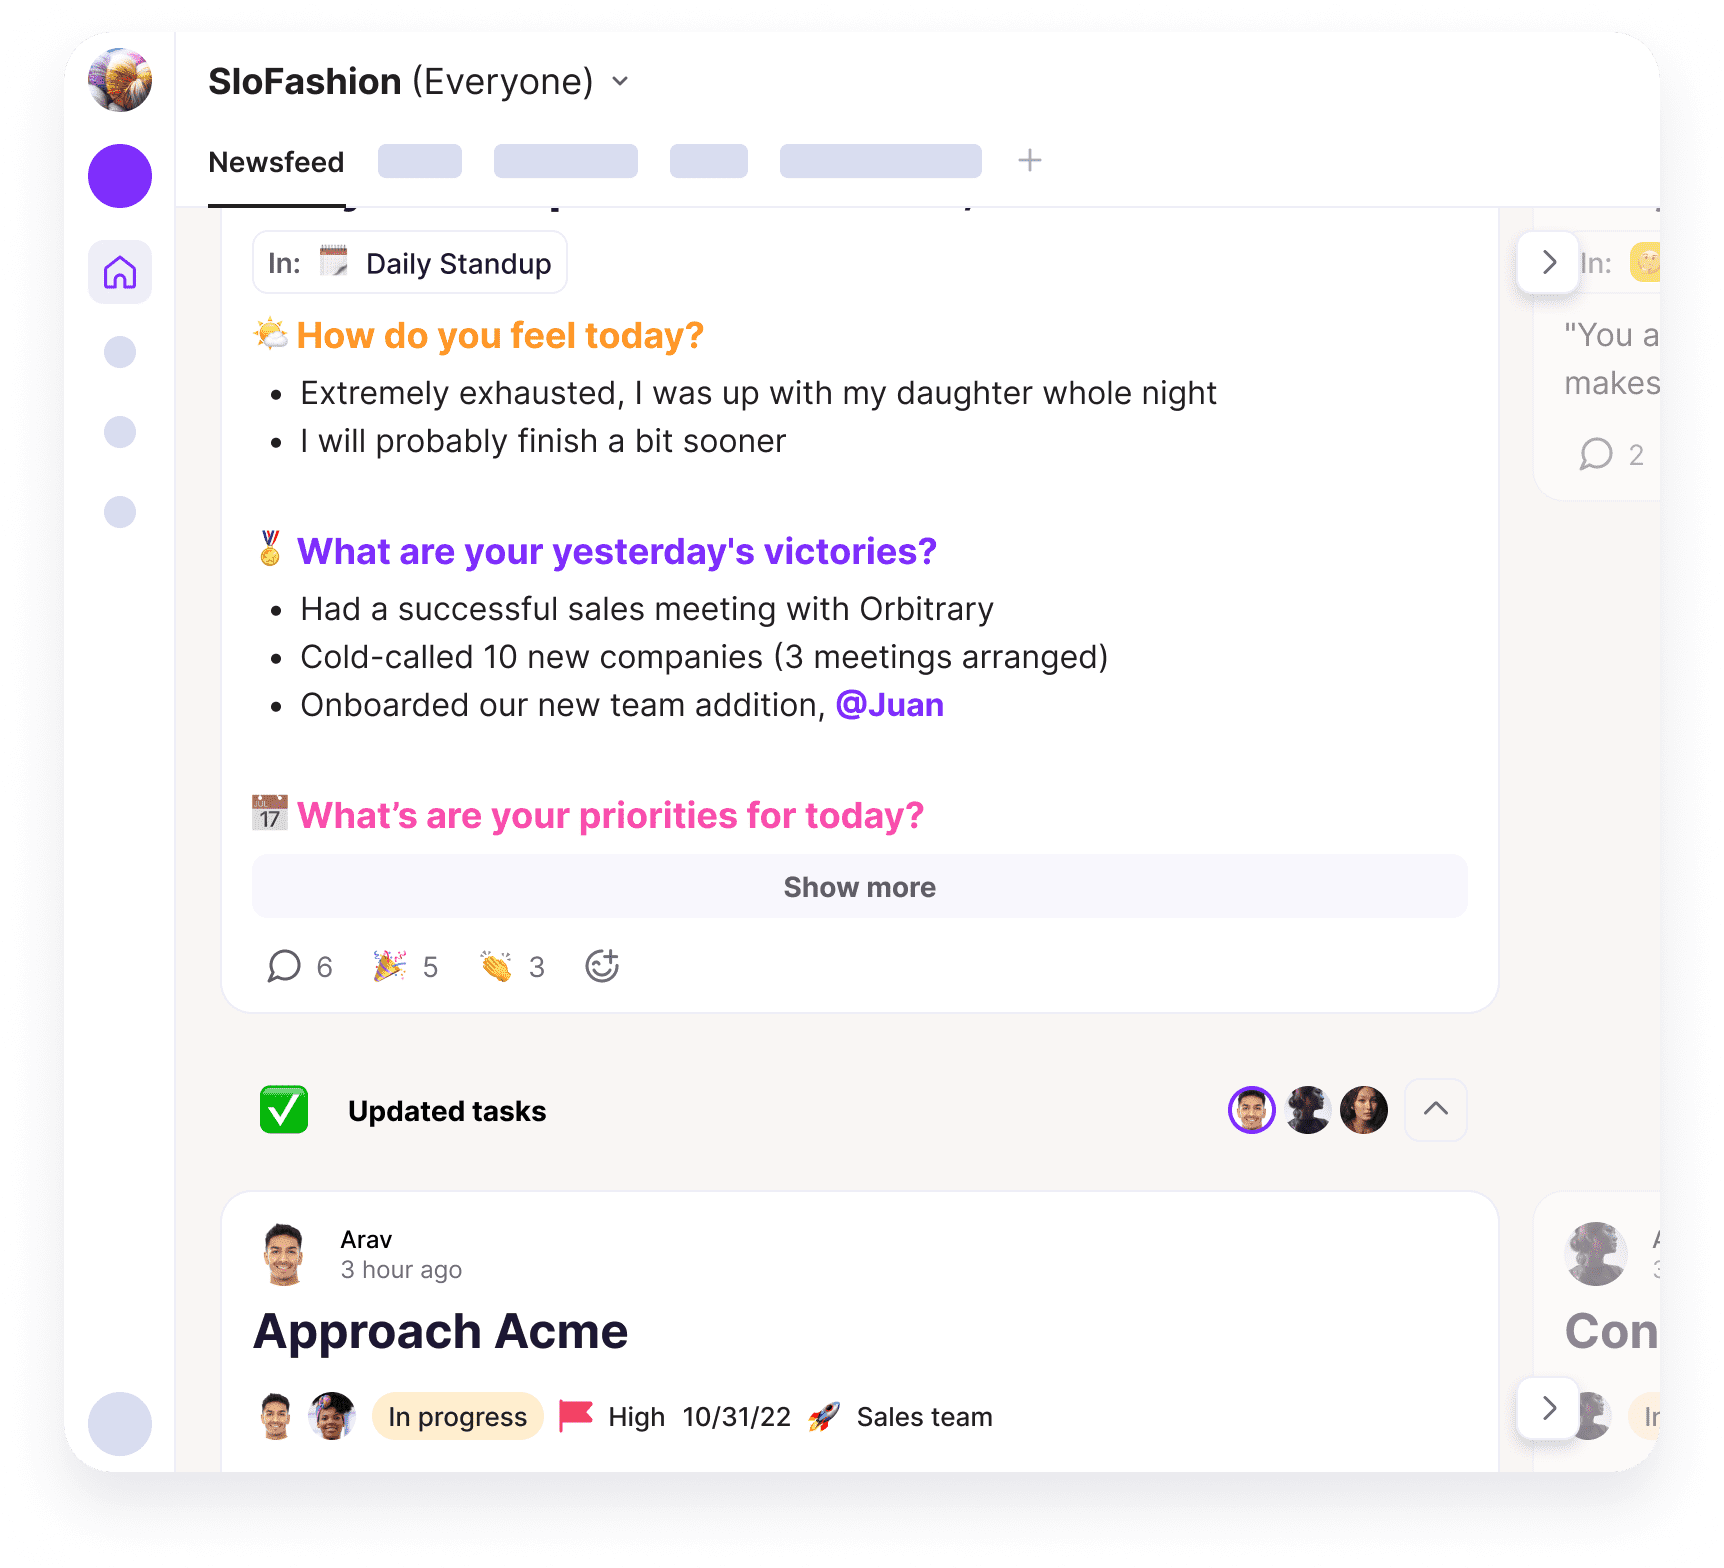
Task: Open the Home icon in sidebar
Action: (120, 272)
